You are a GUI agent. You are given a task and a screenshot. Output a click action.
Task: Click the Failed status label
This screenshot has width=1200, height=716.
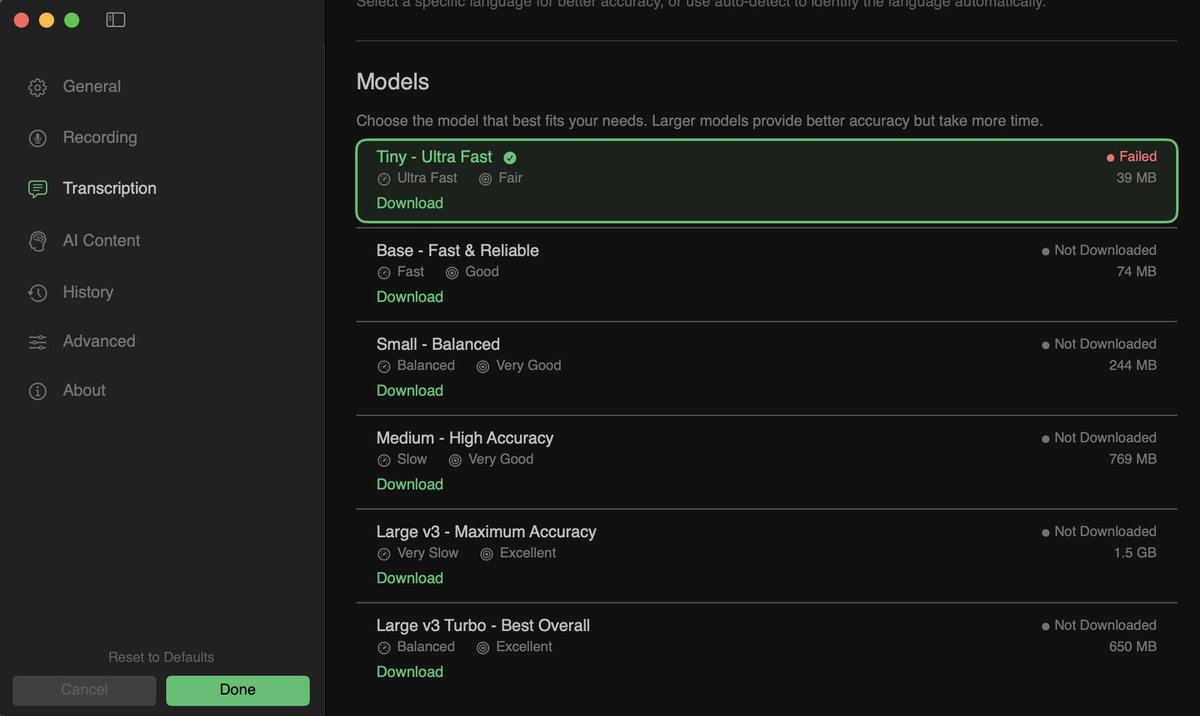(x=1138, y=157)
